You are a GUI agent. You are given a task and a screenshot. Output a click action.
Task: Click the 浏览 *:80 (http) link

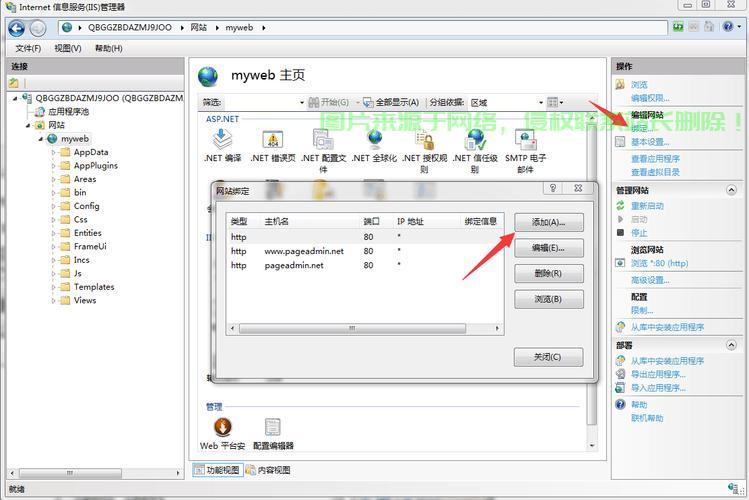pos(659,263)
